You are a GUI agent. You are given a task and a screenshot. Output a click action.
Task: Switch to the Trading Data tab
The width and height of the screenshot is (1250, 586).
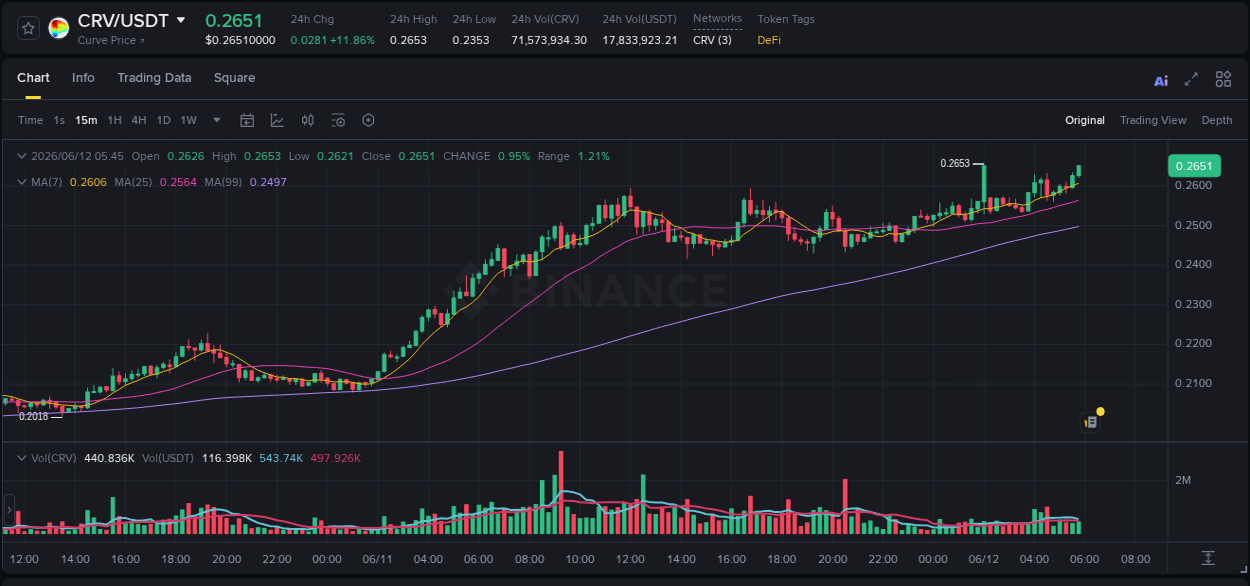154,78
